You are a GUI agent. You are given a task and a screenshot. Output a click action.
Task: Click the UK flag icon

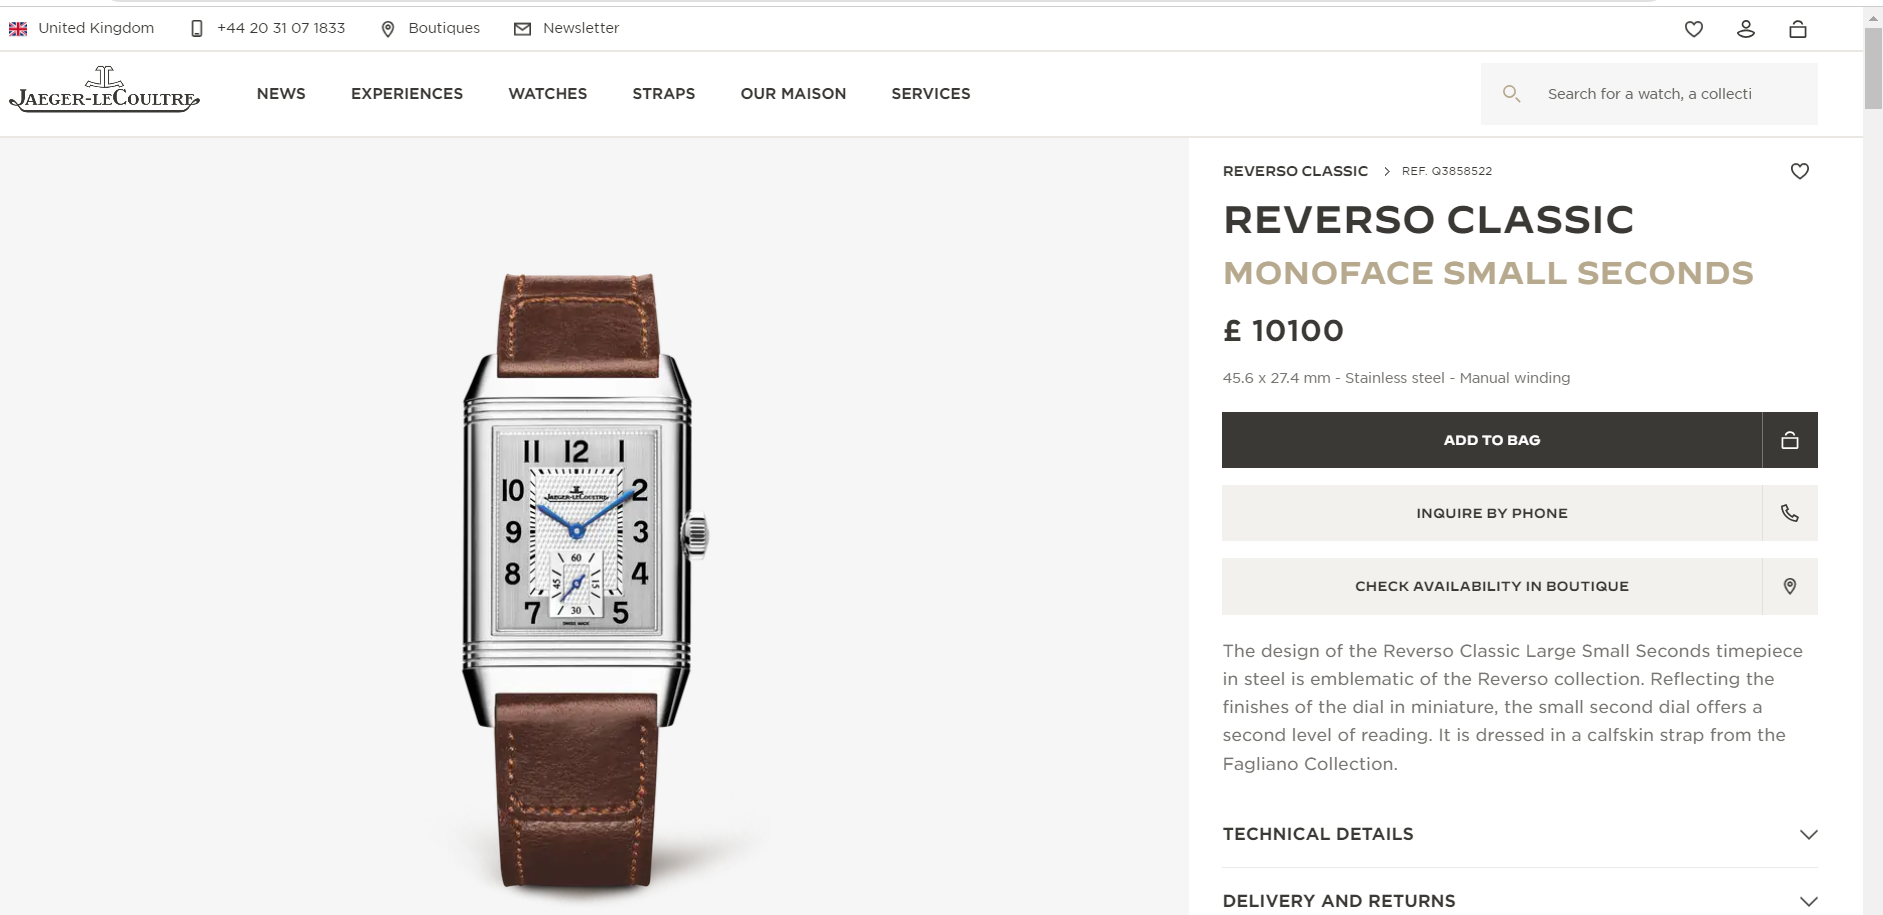tap(18, 29)
